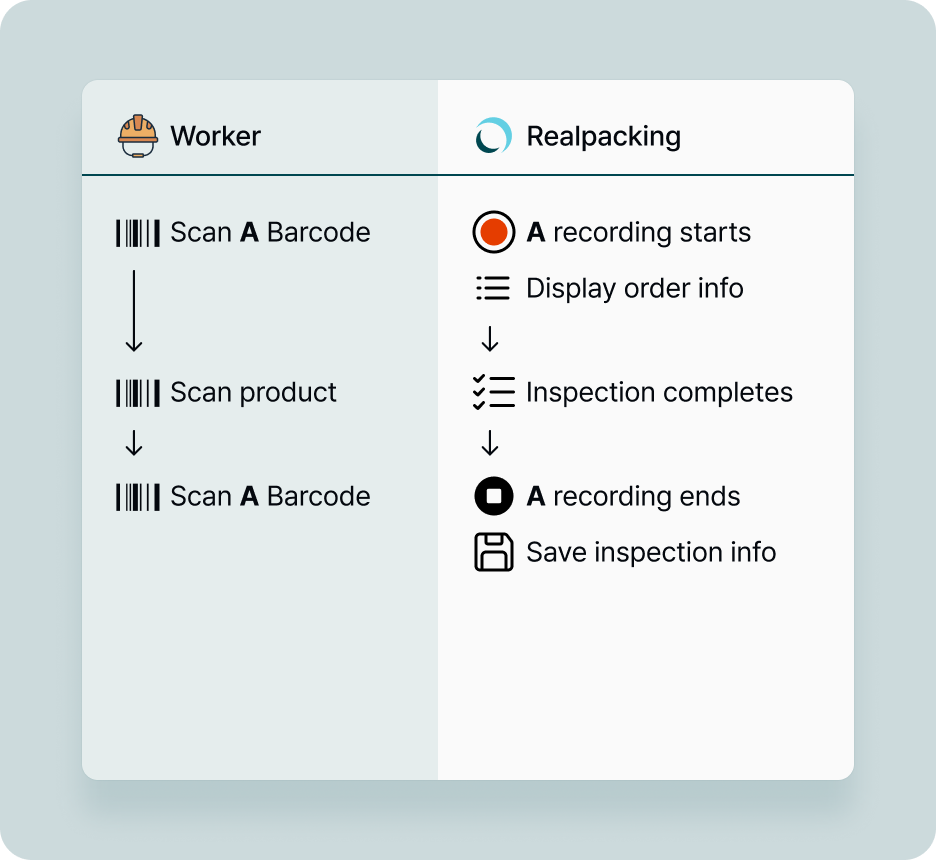Click the last Scan A Barcode icon
The image size is (936, 860).
pyautogui.click(x=138, y=497)
